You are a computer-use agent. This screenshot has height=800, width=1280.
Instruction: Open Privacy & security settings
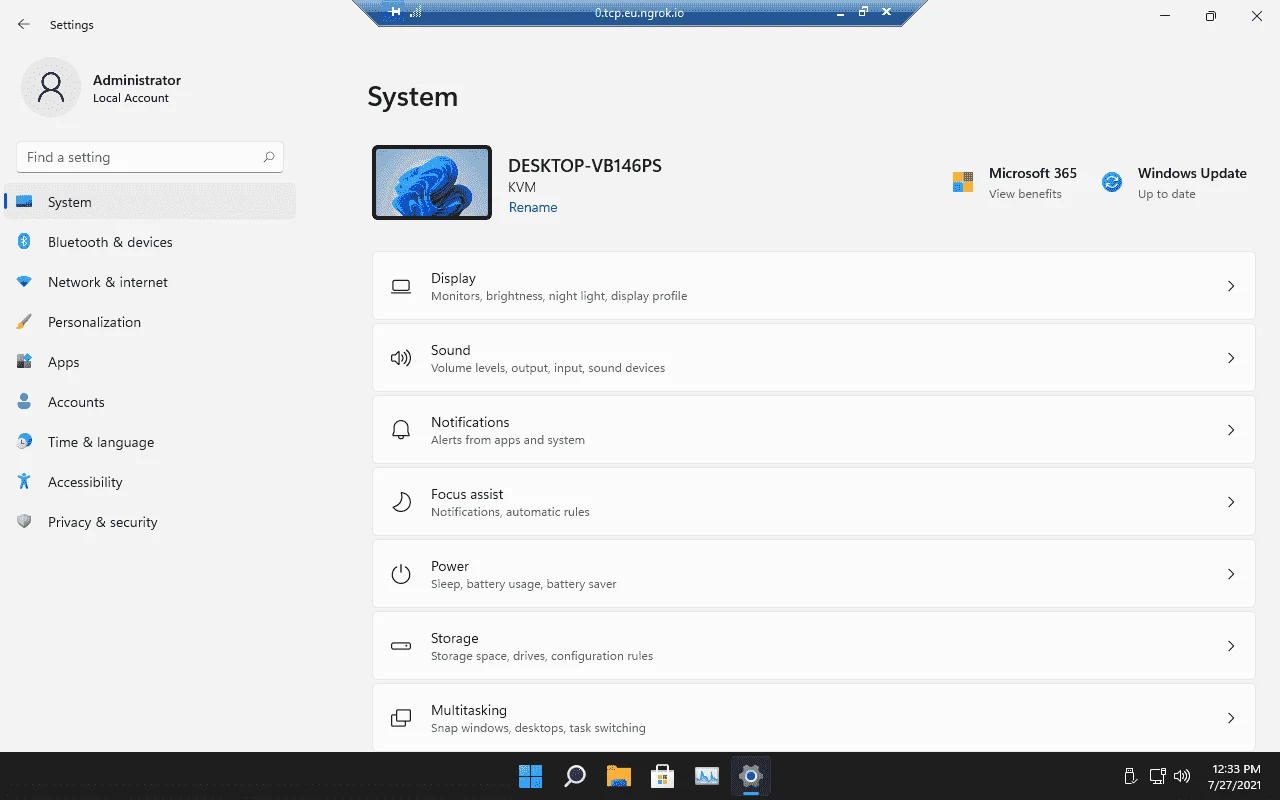(150, 522)
